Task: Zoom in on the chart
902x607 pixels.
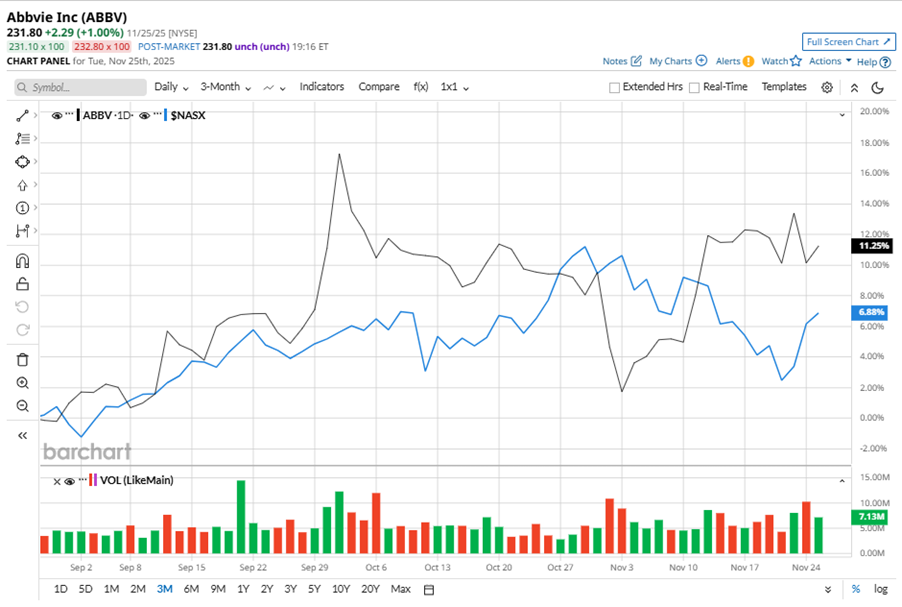Action: click(x=22, y=383)
